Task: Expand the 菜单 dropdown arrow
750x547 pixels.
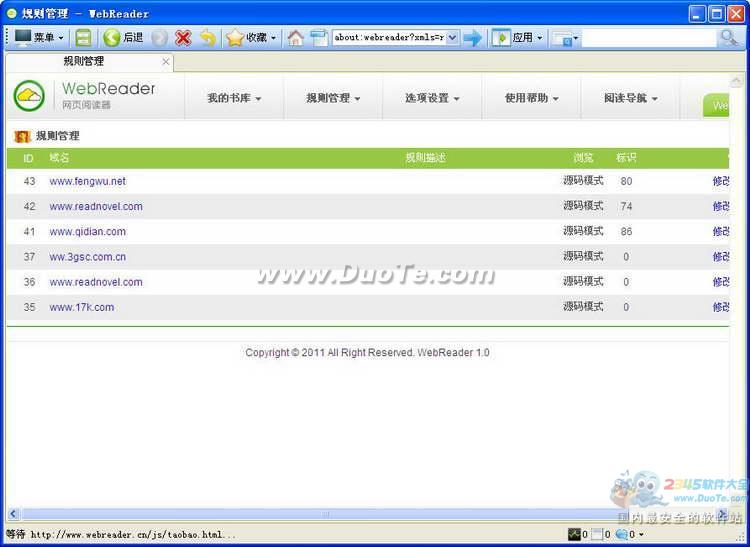Action: pyautogui.click(x=61, y=38)
